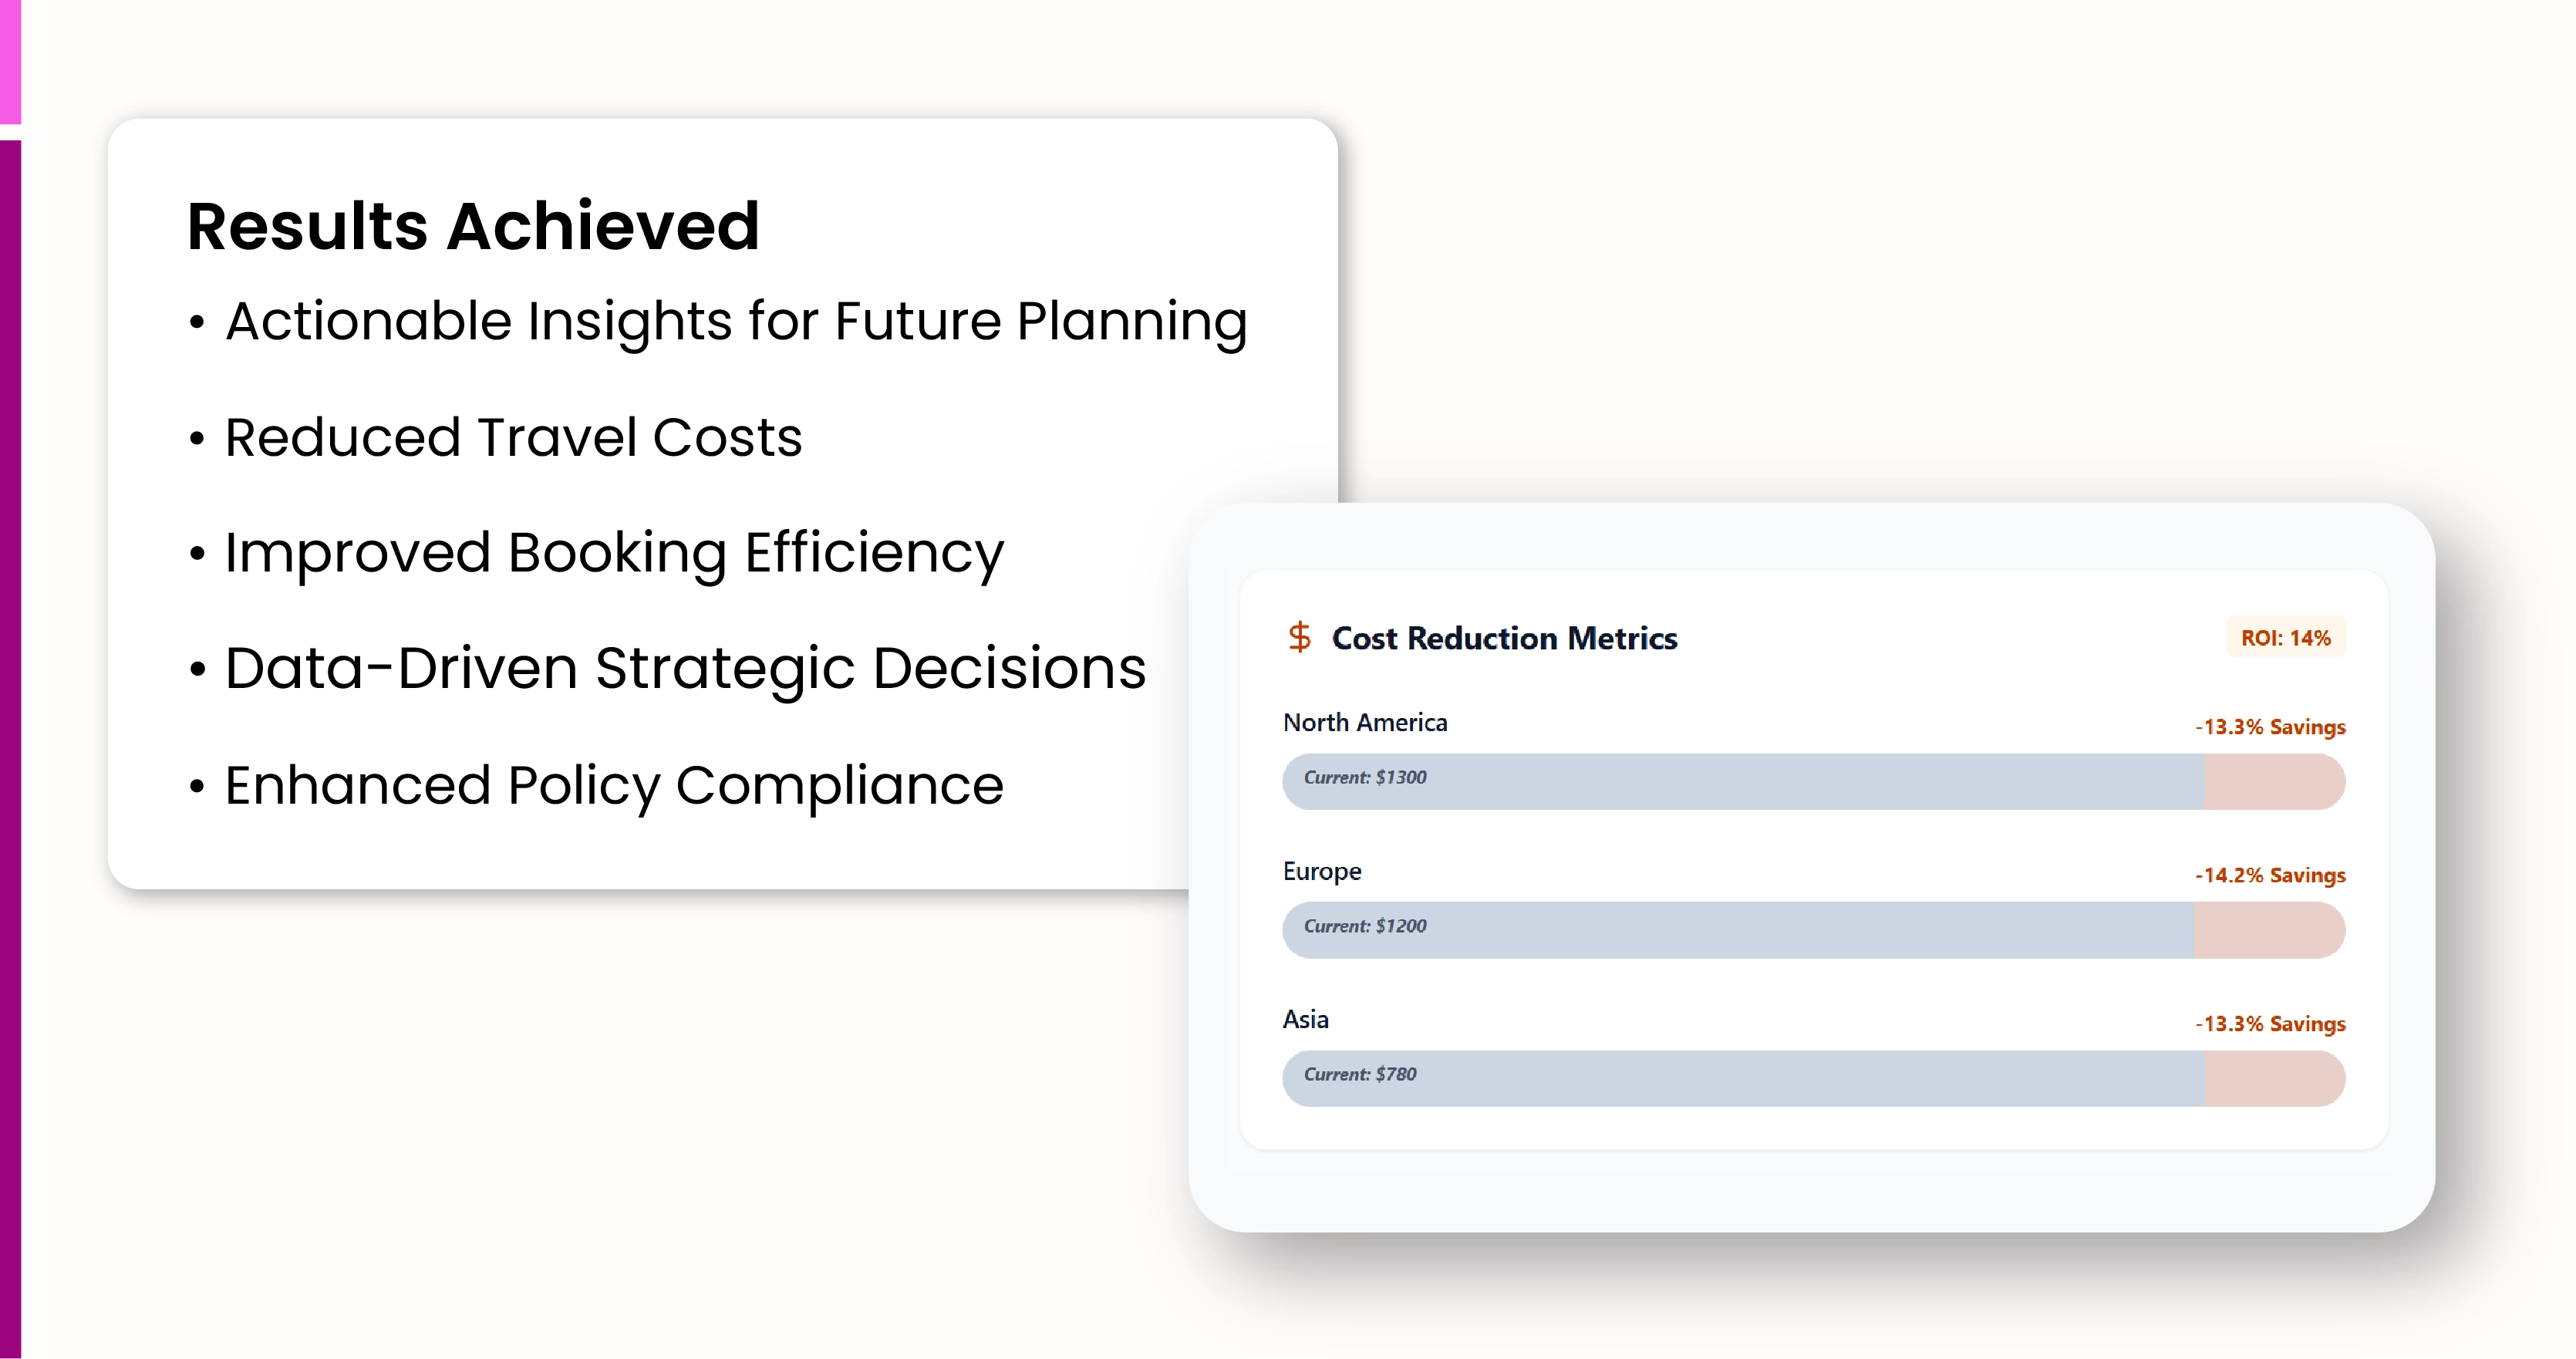Click the Current: $780 progress bar
The width and height of the screenshot is (2576, 1359).
(1742, 1078)
